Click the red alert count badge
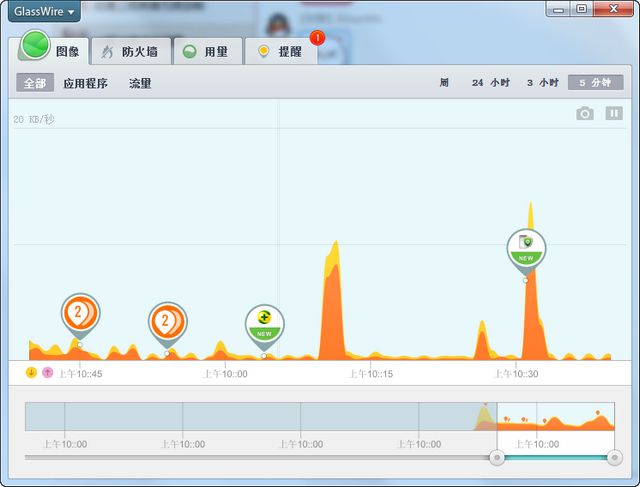 [318, 38]
